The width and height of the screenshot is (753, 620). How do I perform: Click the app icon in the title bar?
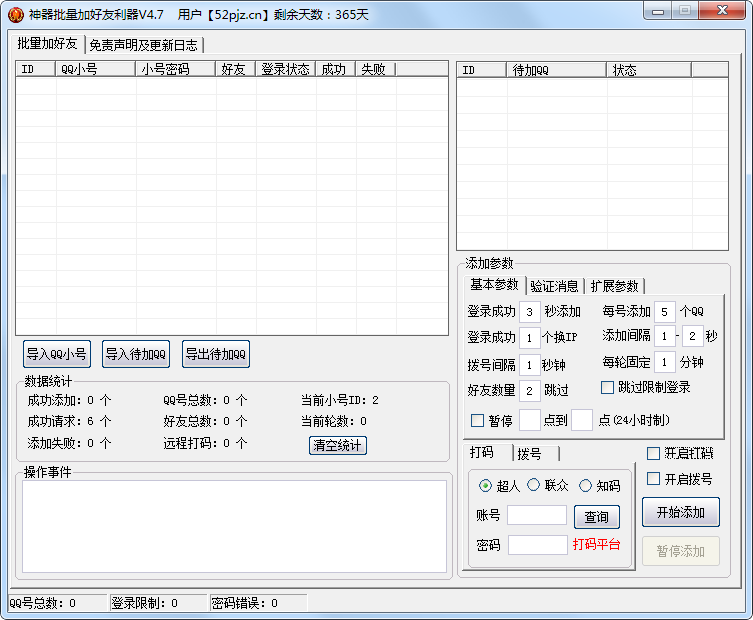click(15, 14)
